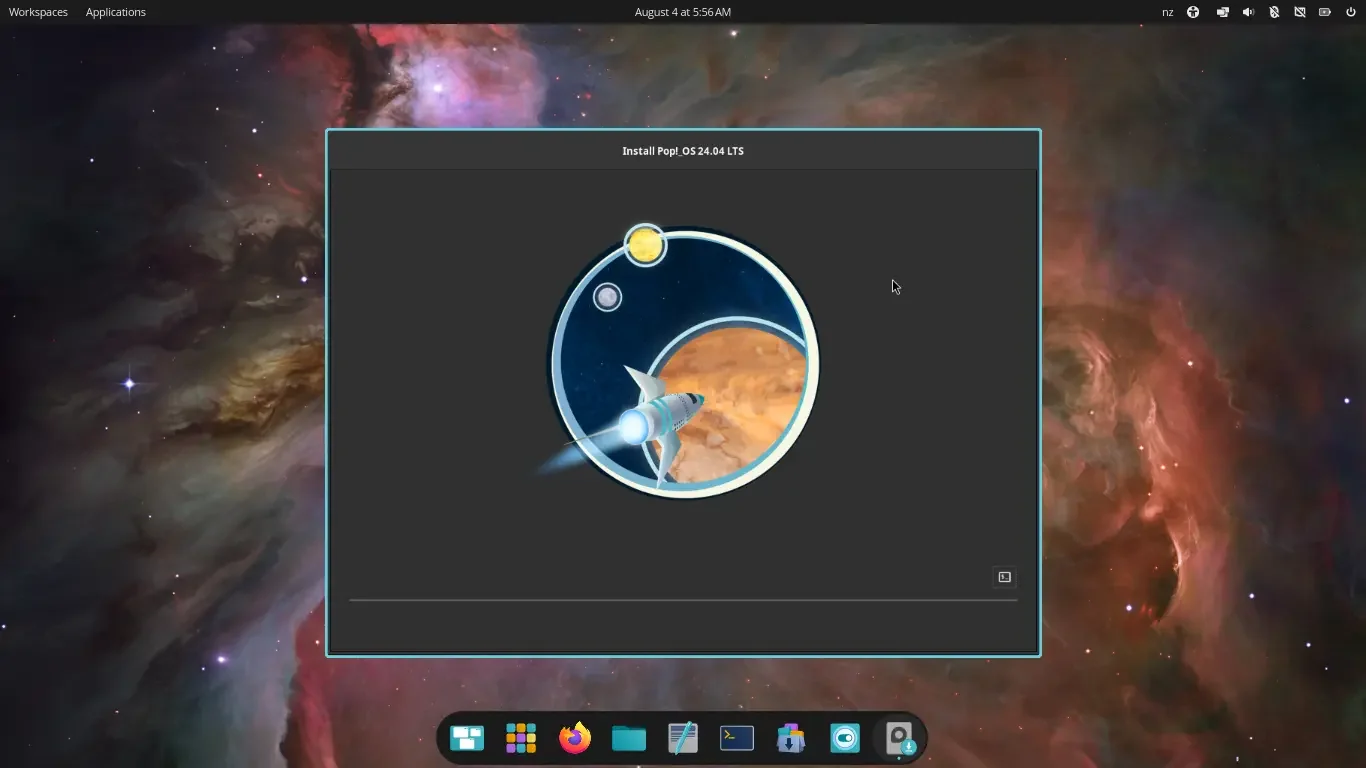Open the disabled Bluetooth indicator in the tray
The height and width of the screenshot is (768, 1366).
1274,12
